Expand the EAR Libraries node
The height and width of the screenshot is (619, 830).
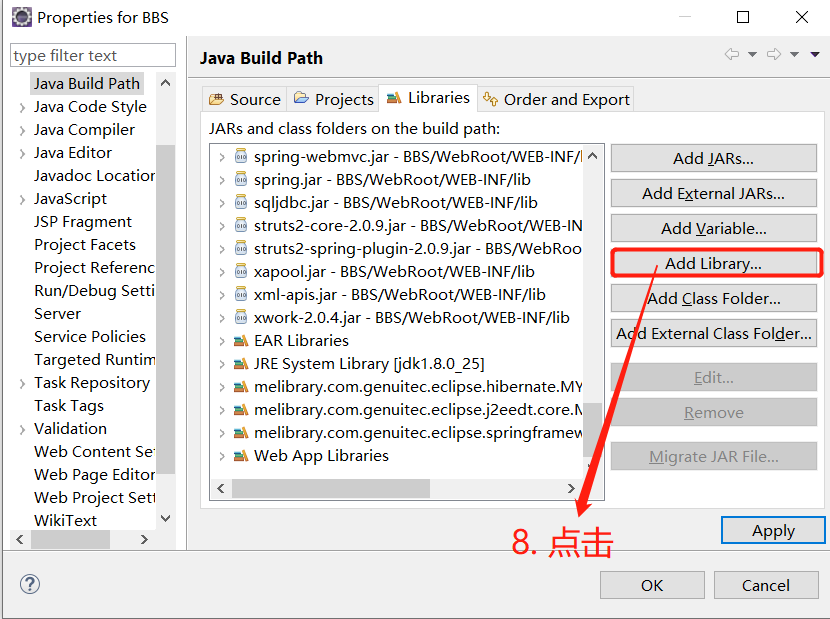(x=222, y=341)
